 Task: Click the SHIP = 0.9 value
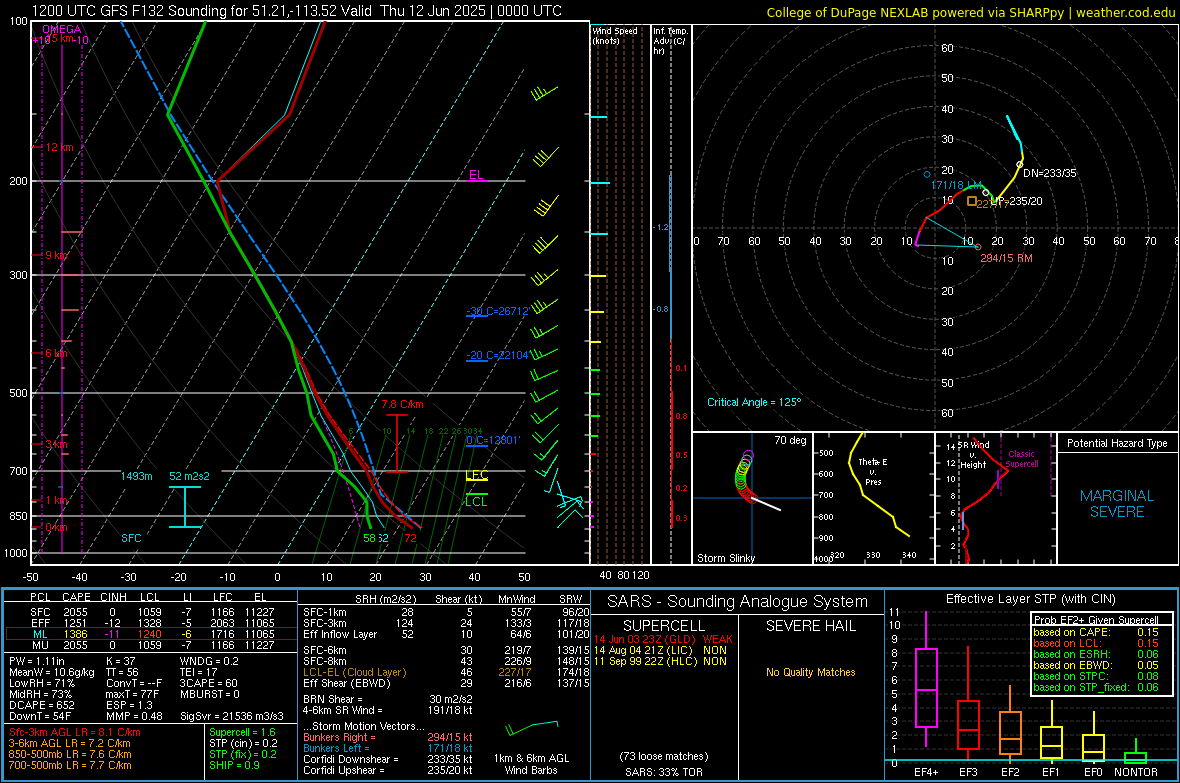click(x=234, y=765)
